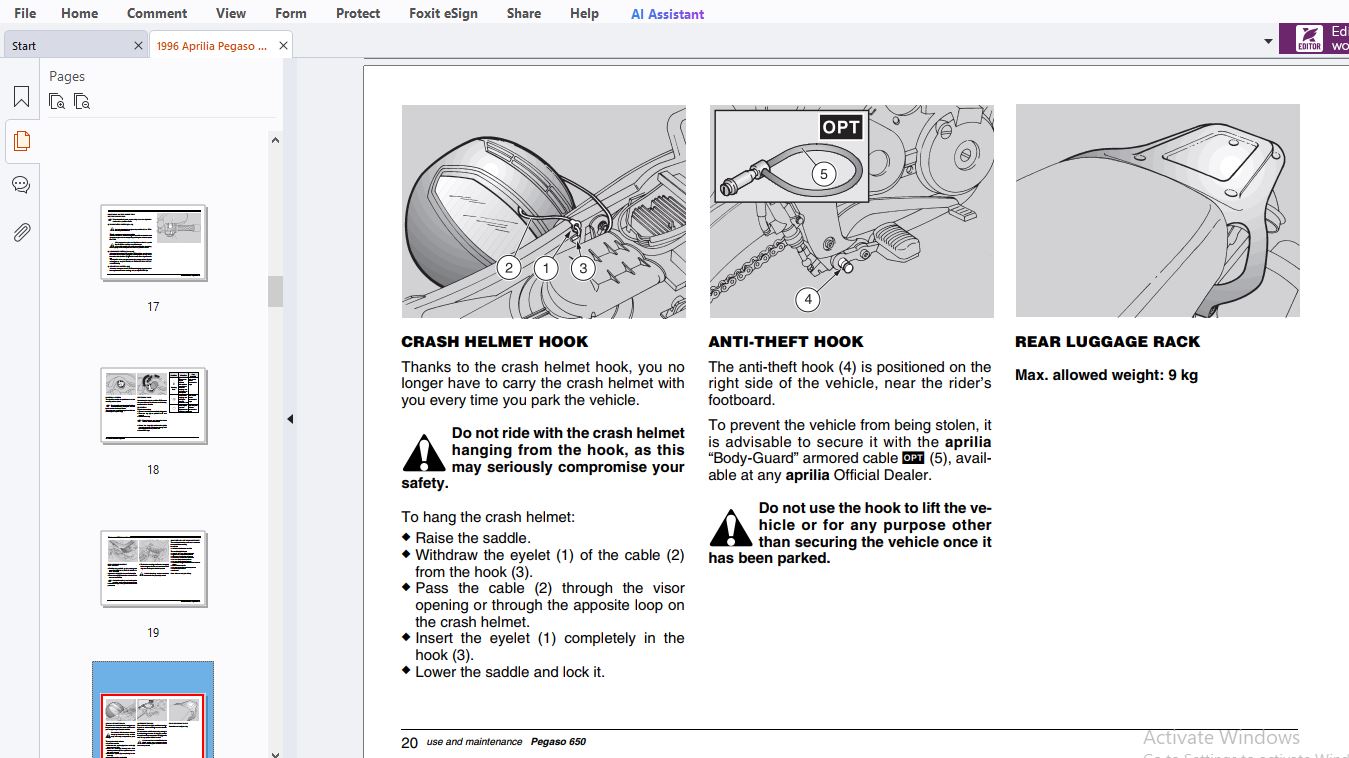This screenshot has width=1349, height=758.
Task: Open the View ribbon tab
Action: [231, 13]
